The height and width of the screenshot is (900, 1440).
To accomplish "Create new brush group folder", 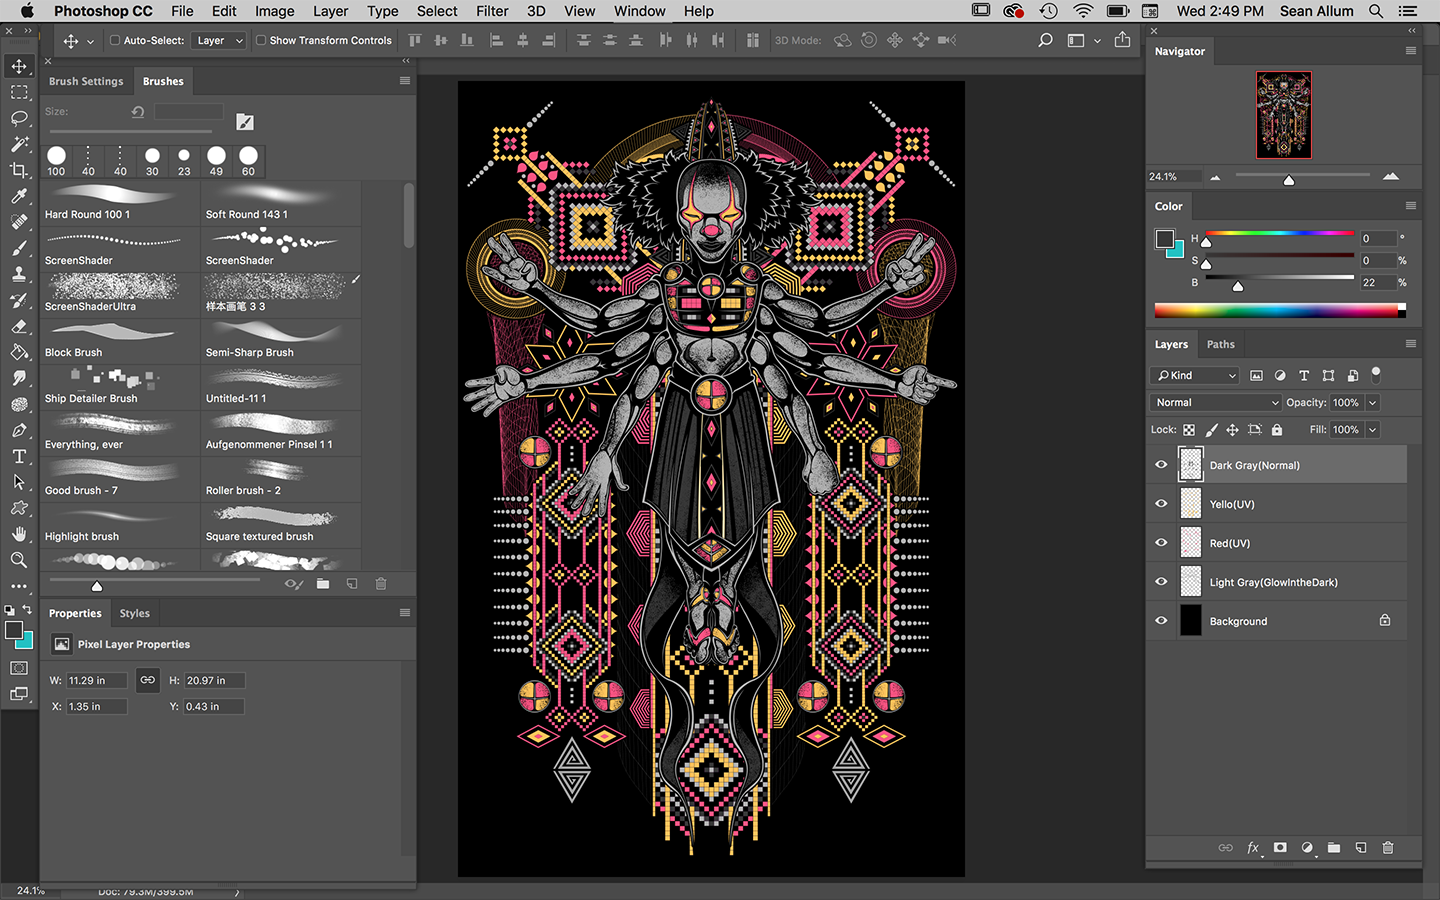I will coord(323,584).
